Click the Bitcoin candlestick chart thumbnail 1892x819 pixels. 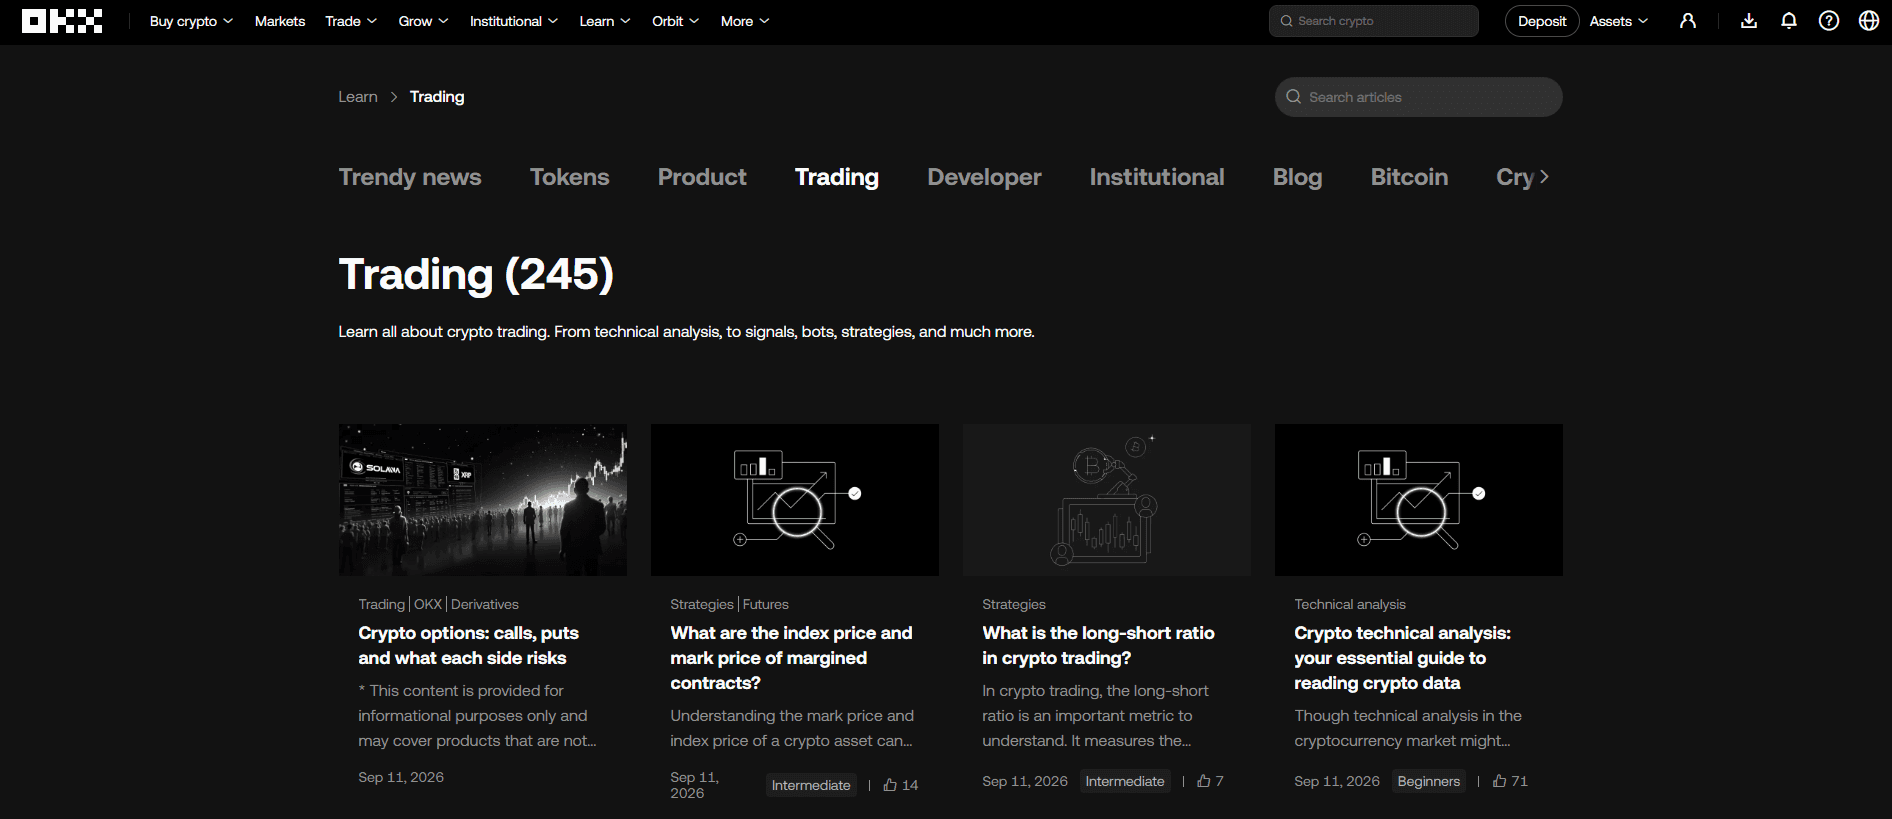(x=1107, y=500)
